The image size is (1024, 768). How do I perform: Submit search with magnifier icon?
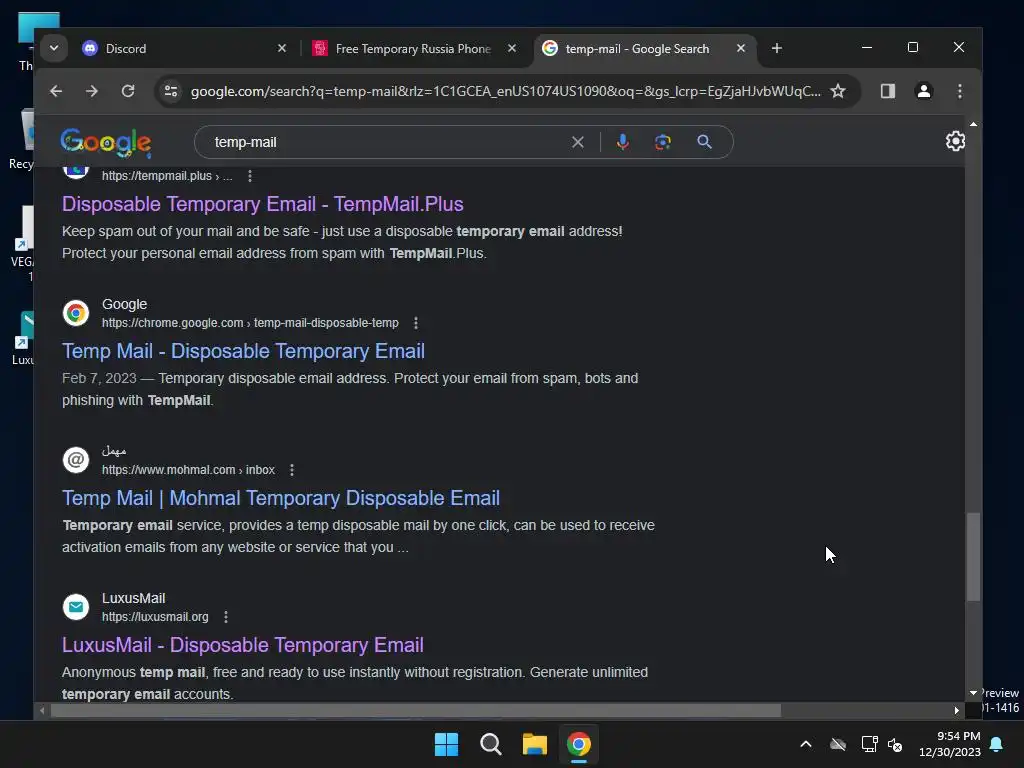click(x=704, y=142)
